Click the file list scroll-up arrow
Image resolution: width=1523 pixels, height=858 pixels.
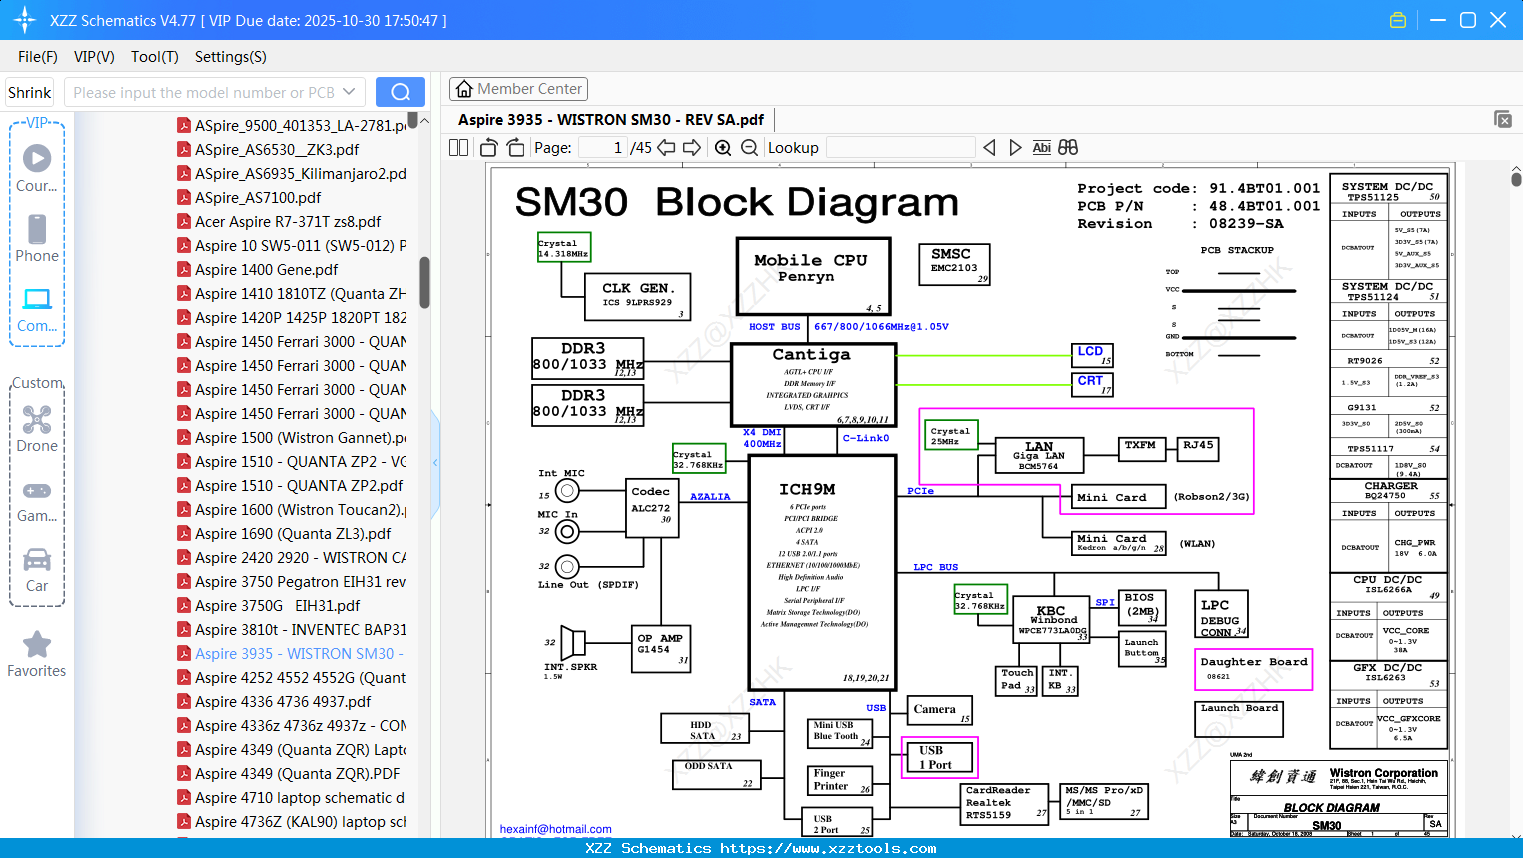coord(424,121)
